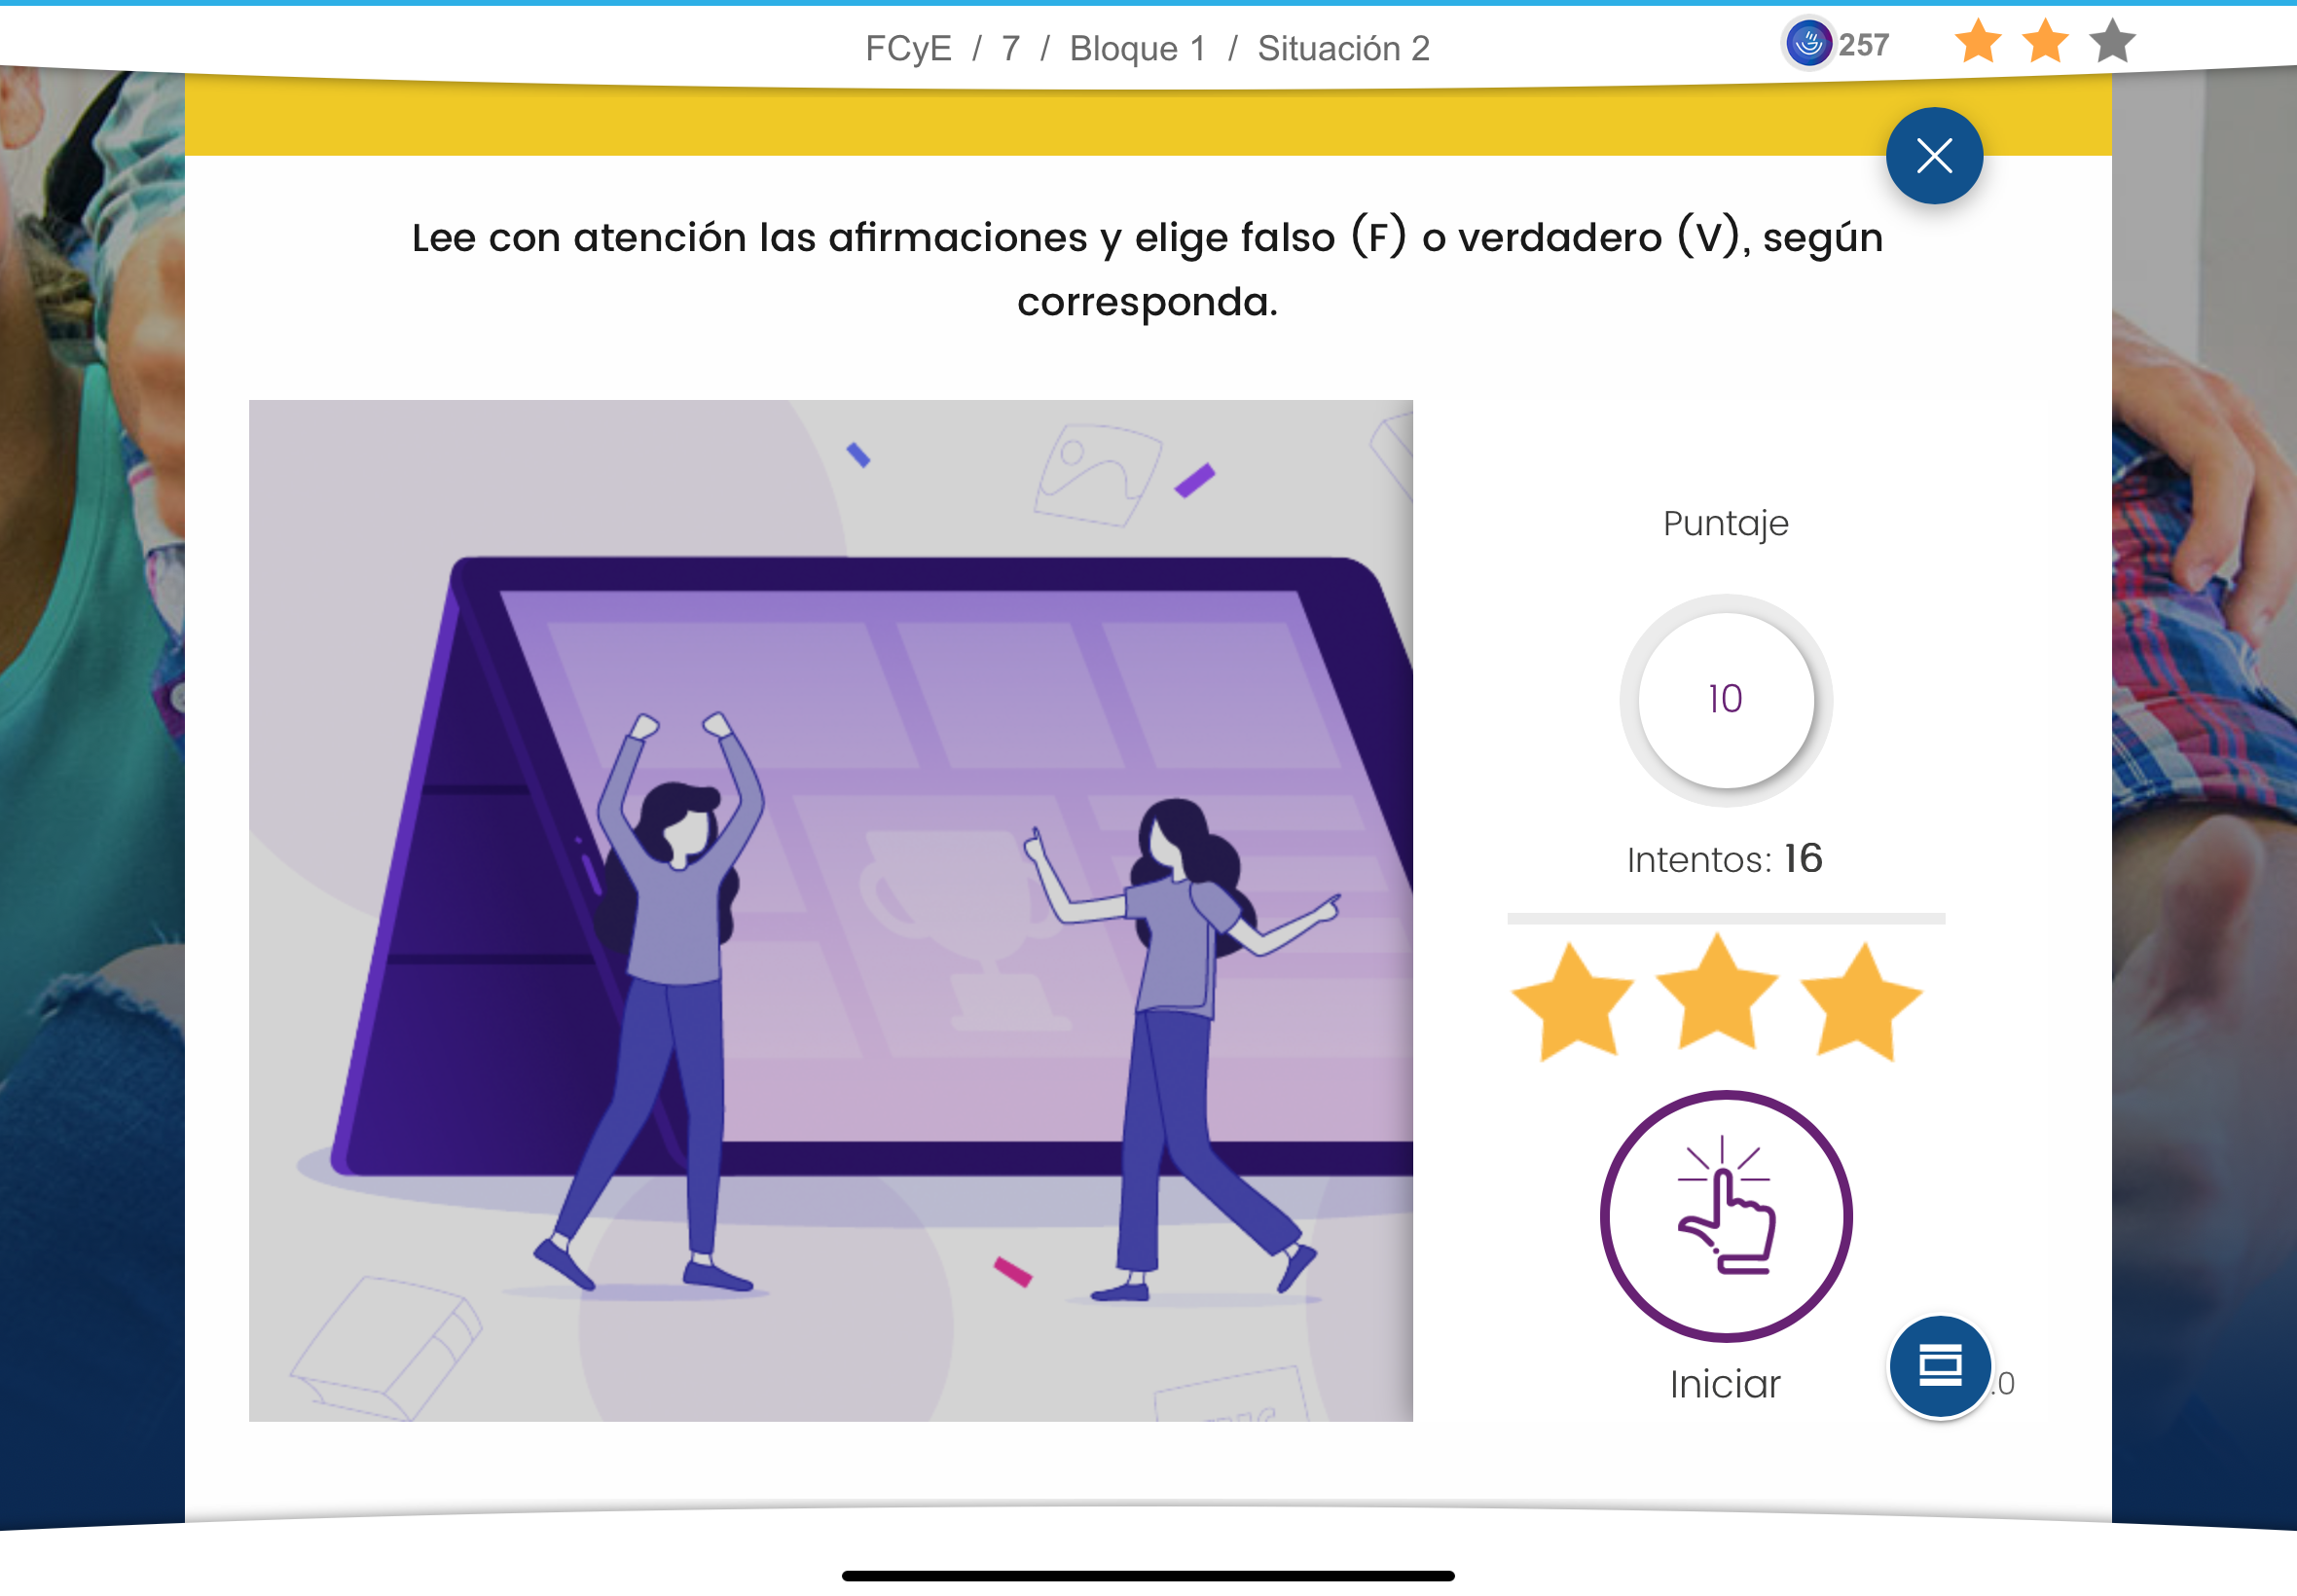Select the second orange header star
The image size is (2297, 1596).
2045,42
